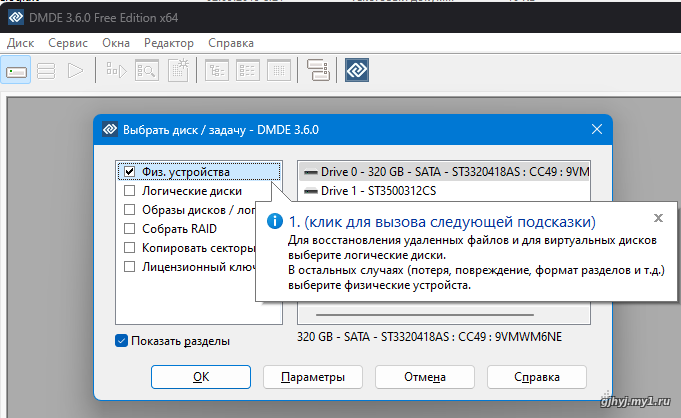Open the Диск menu
Viewport: 681px width, 418px height.
(20, 43)
